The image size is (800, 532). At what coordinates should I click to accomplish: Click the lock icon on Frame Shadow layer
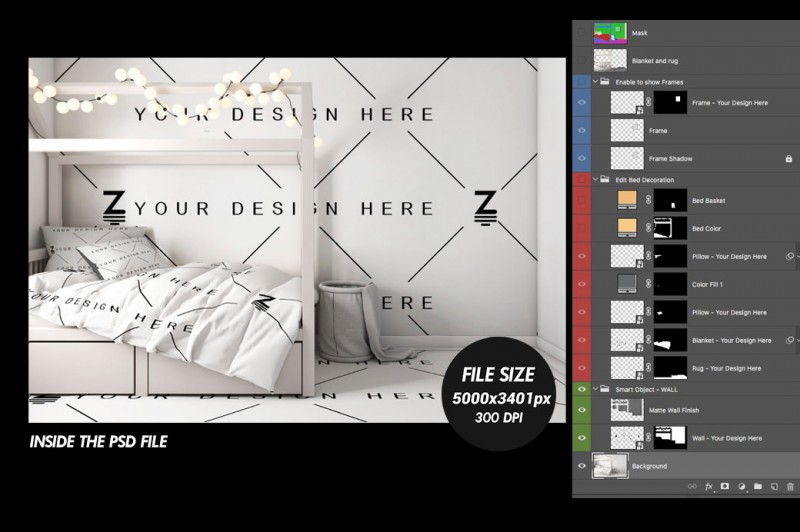(x=789, y=158)
